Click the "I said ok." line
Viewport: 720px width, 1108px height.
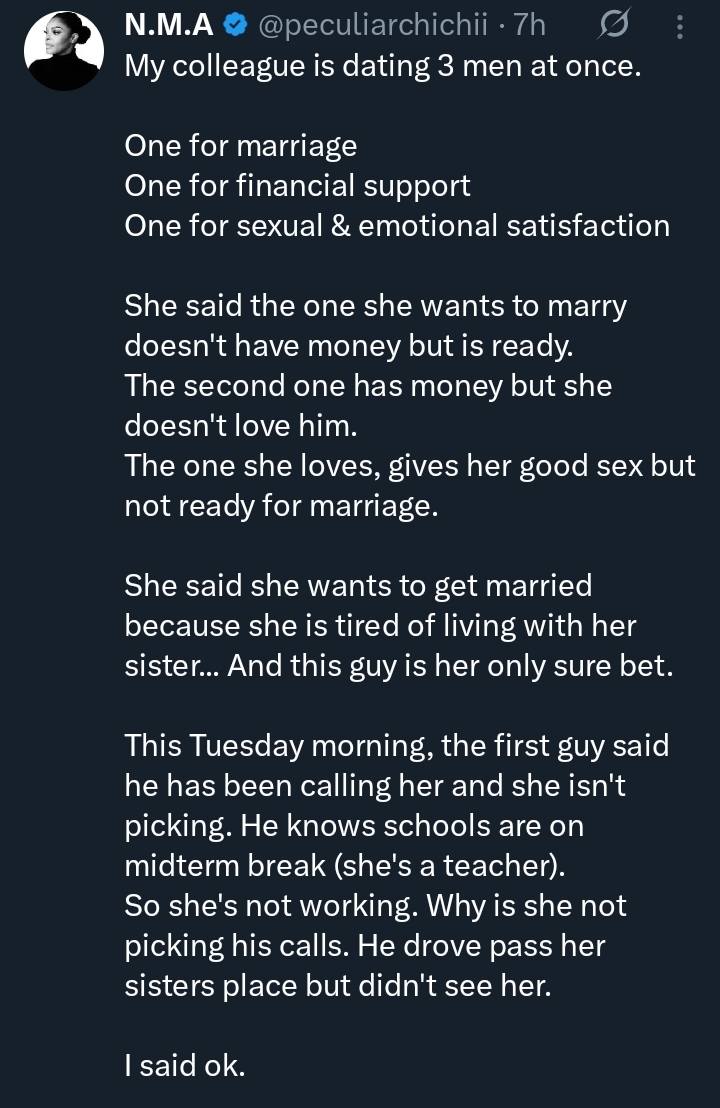[184, 1066]
